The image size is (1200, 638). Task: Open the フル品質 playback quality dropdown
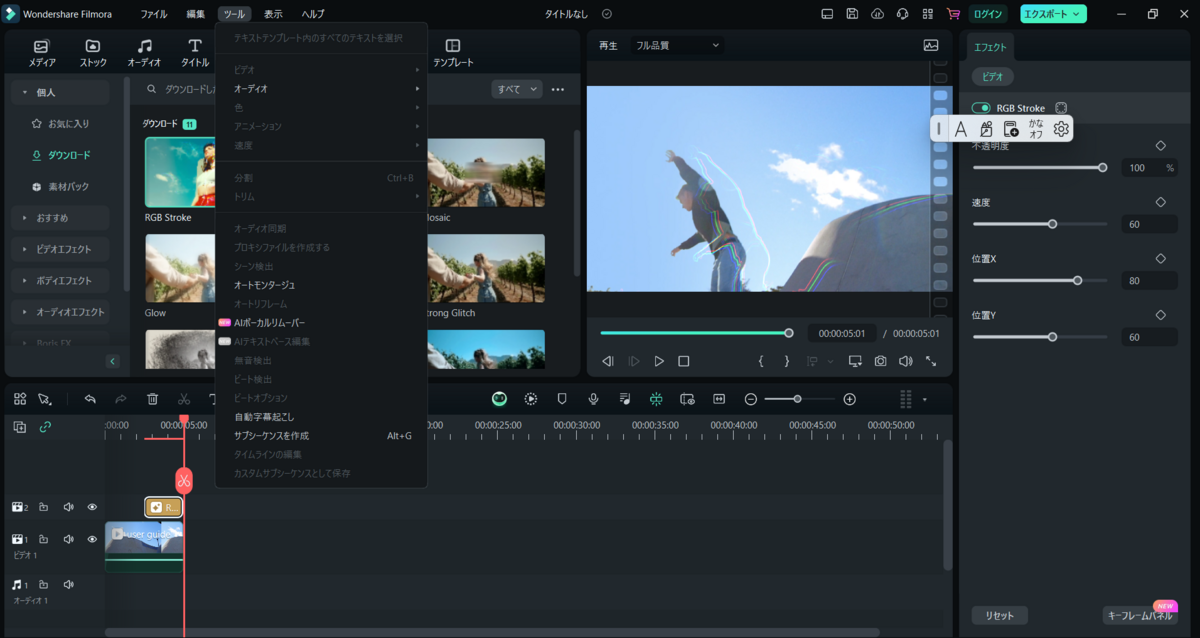pyautogui.click(x=677, y=45)
